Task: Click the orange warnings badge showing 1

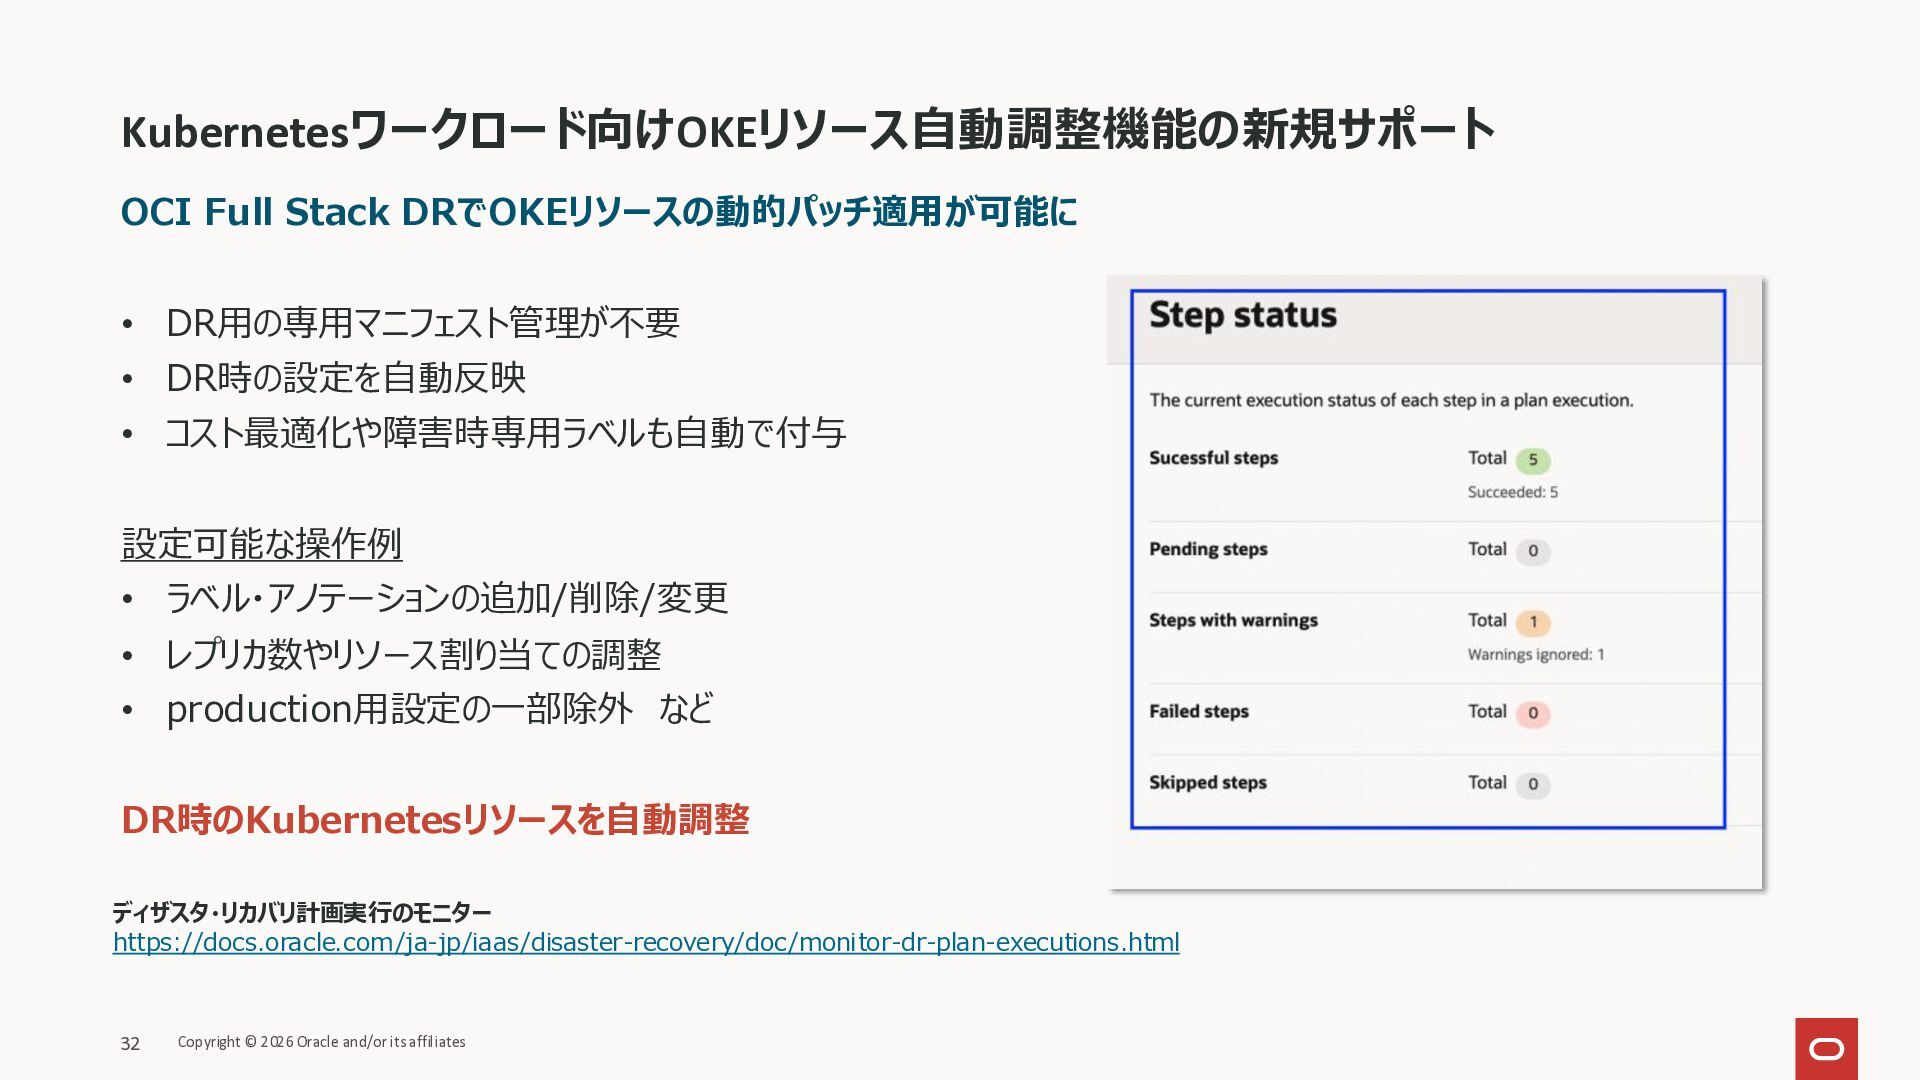Action: [x=1532, y=622]
